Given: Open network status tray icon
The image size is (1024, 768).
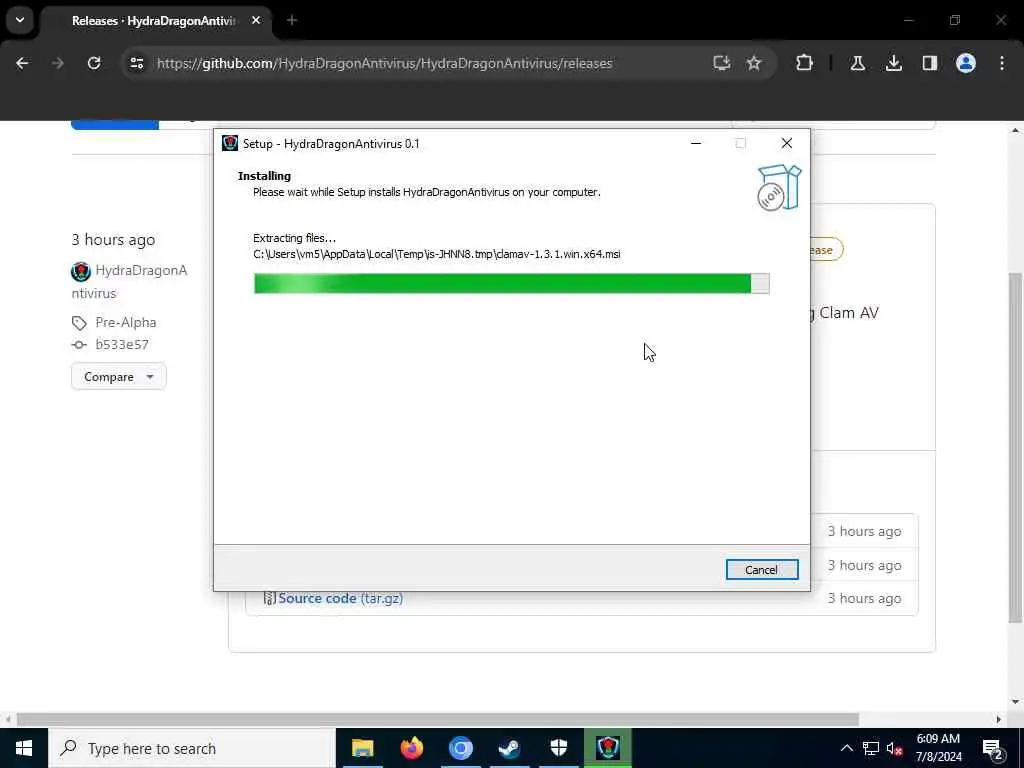Looking at the screenshot, I should pyautogui.click(x=871, y=748).
